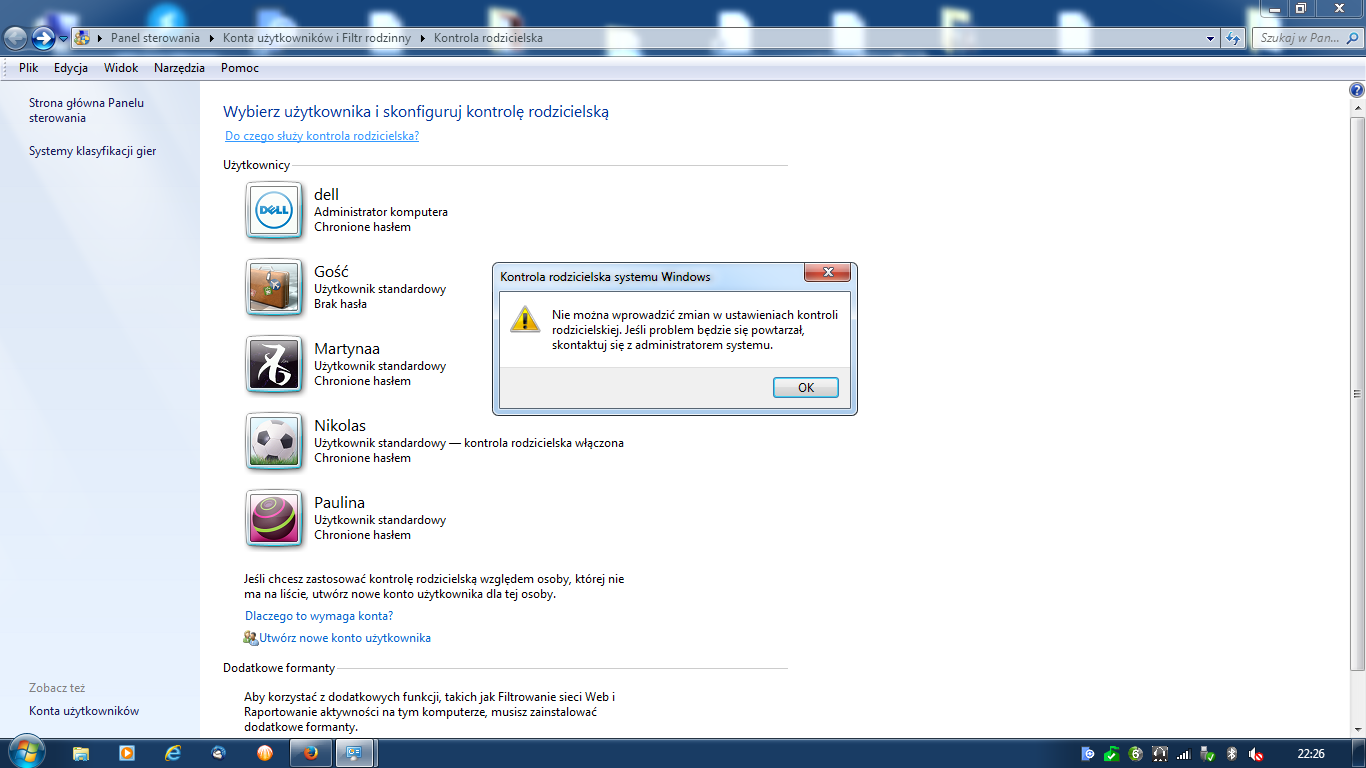This screenshot has width=1366, height=768.
Task: Click the vertical scrollbar thumb
Action: coord(1357,392)
